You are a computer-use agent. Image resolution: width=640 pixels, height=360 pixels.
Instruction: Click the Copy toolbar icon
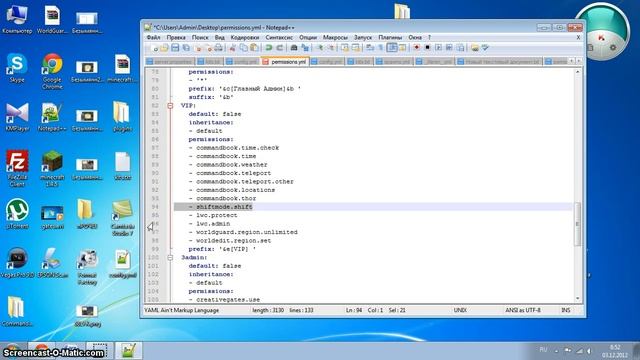(244, 48)
